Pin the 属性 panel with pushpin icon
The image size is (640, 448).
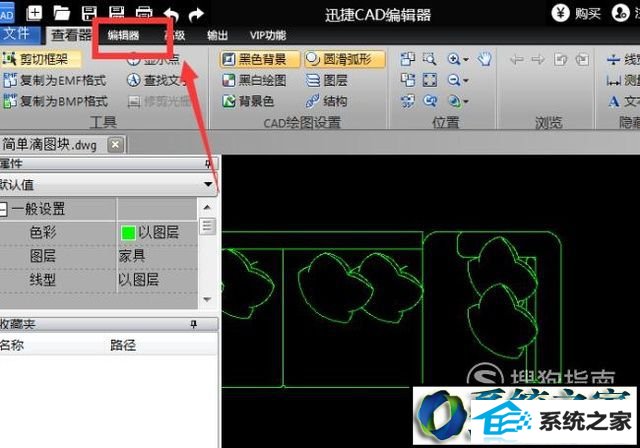click(208, 164)
